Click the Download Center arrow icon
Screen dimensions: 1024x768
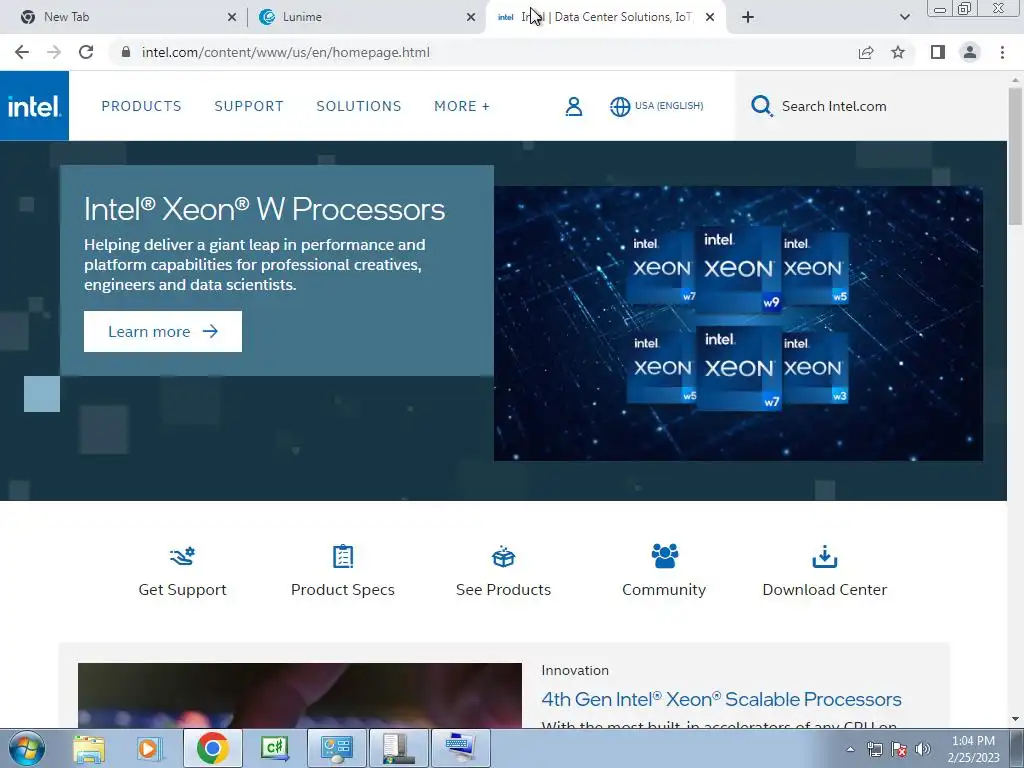click(825, 556)
